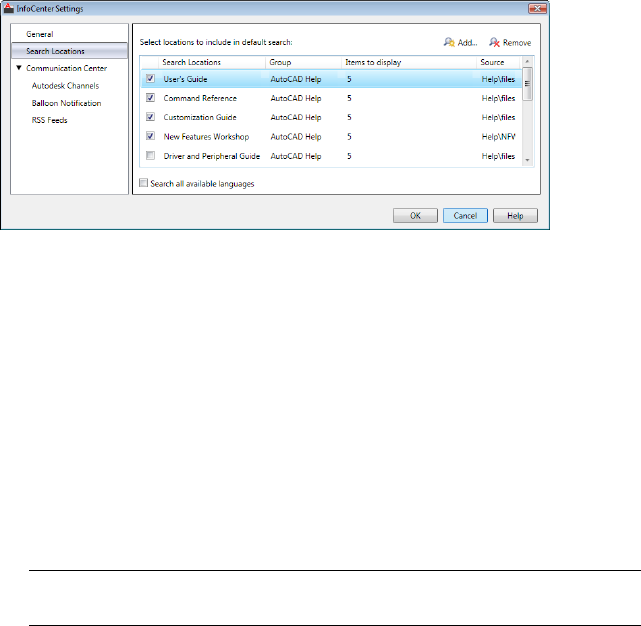Screen dimensions: 641x626
Task: Click the Add search location icon
Action: pyautogui.click(x=449, y=42)
